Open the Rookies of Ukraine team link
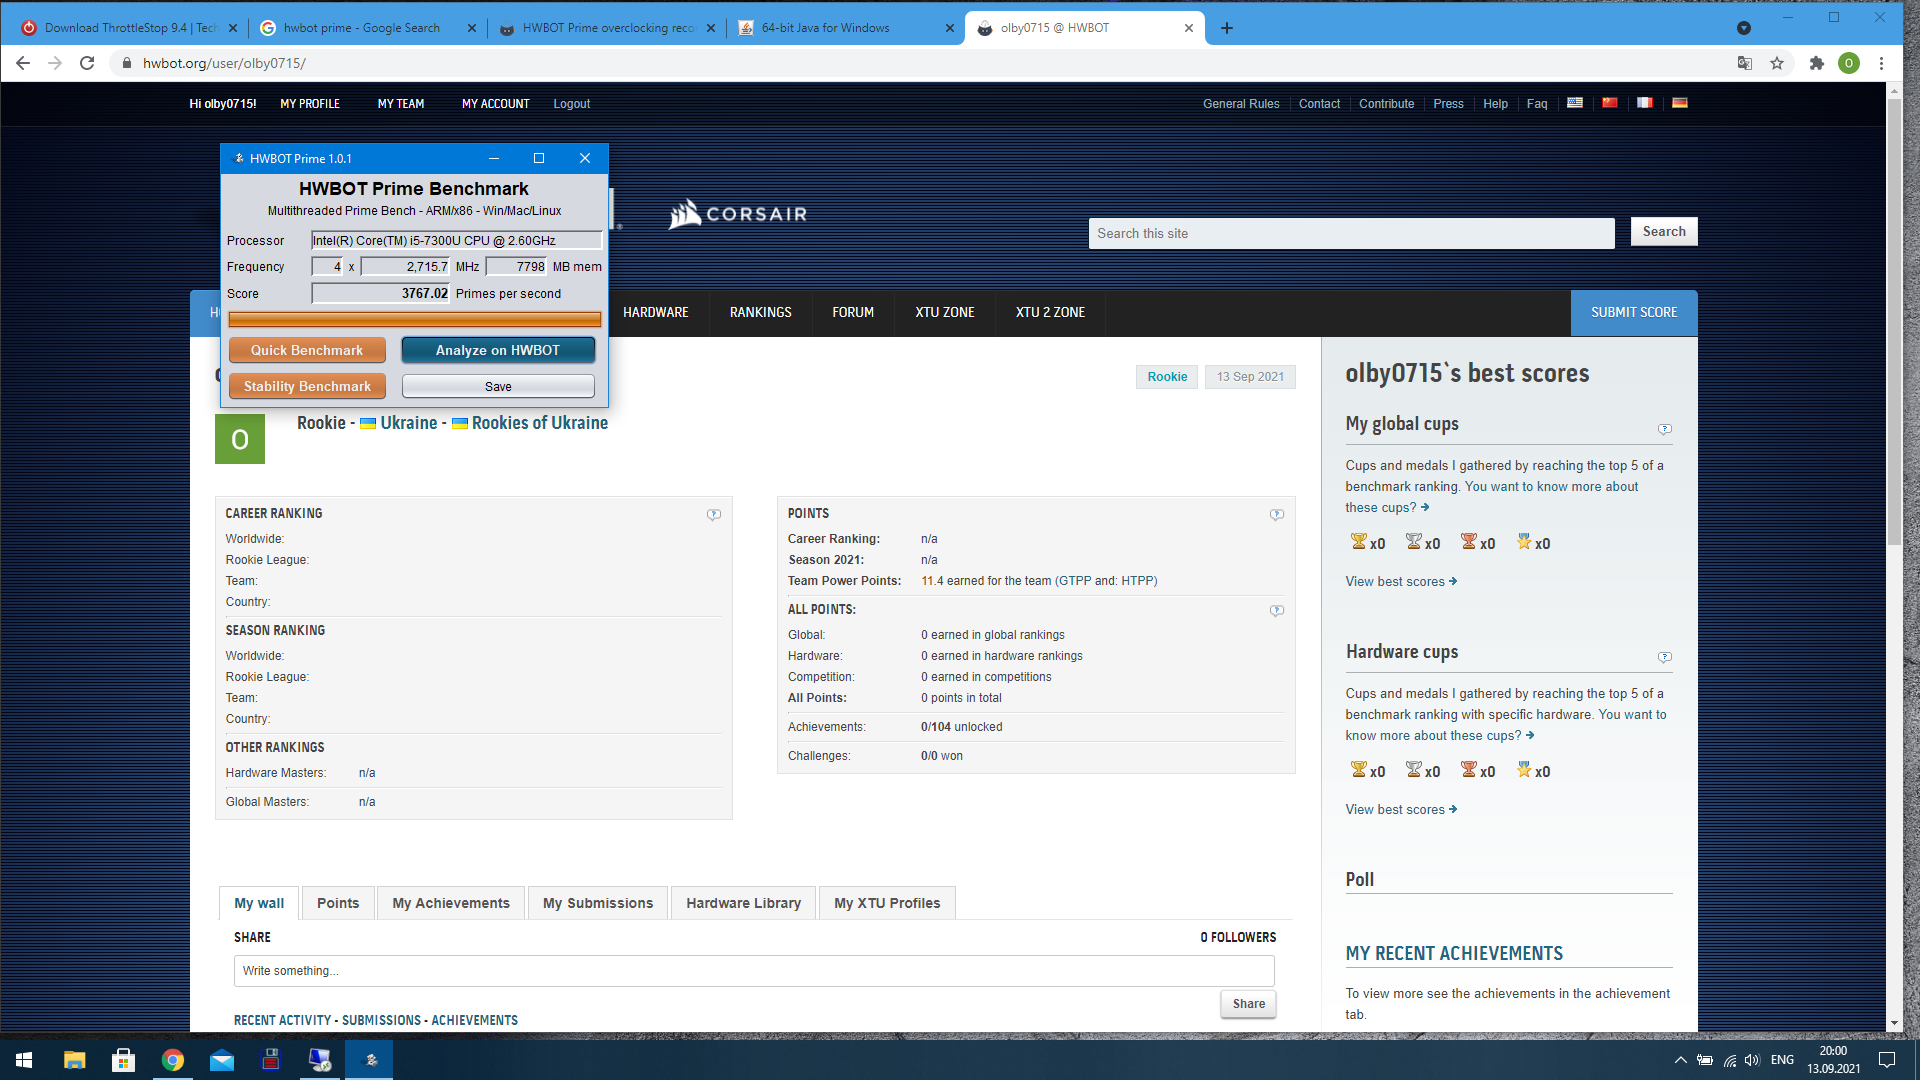 [540, 423]
